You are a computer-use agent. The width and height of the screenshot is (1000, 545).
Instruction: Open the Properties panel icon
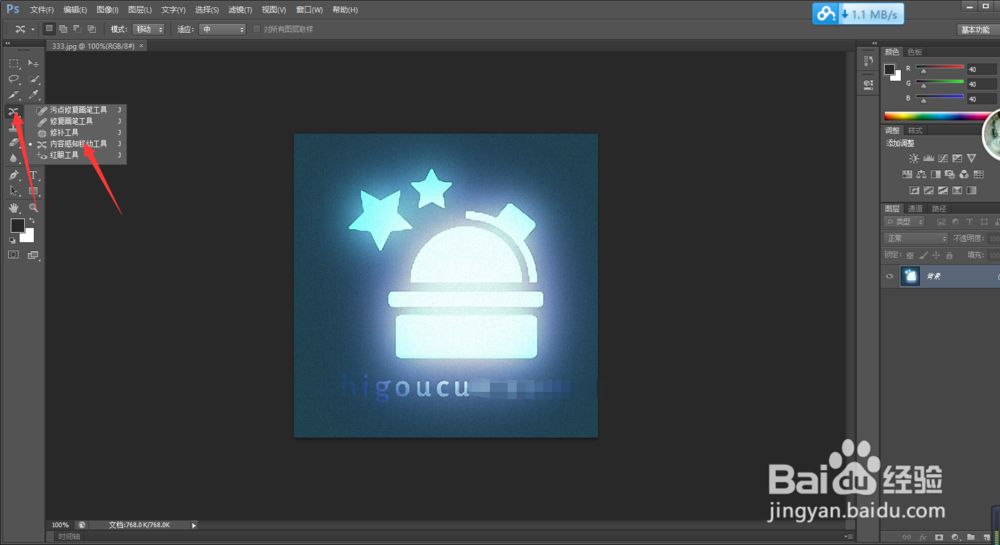pyautogui.click(x=868, y=84)
